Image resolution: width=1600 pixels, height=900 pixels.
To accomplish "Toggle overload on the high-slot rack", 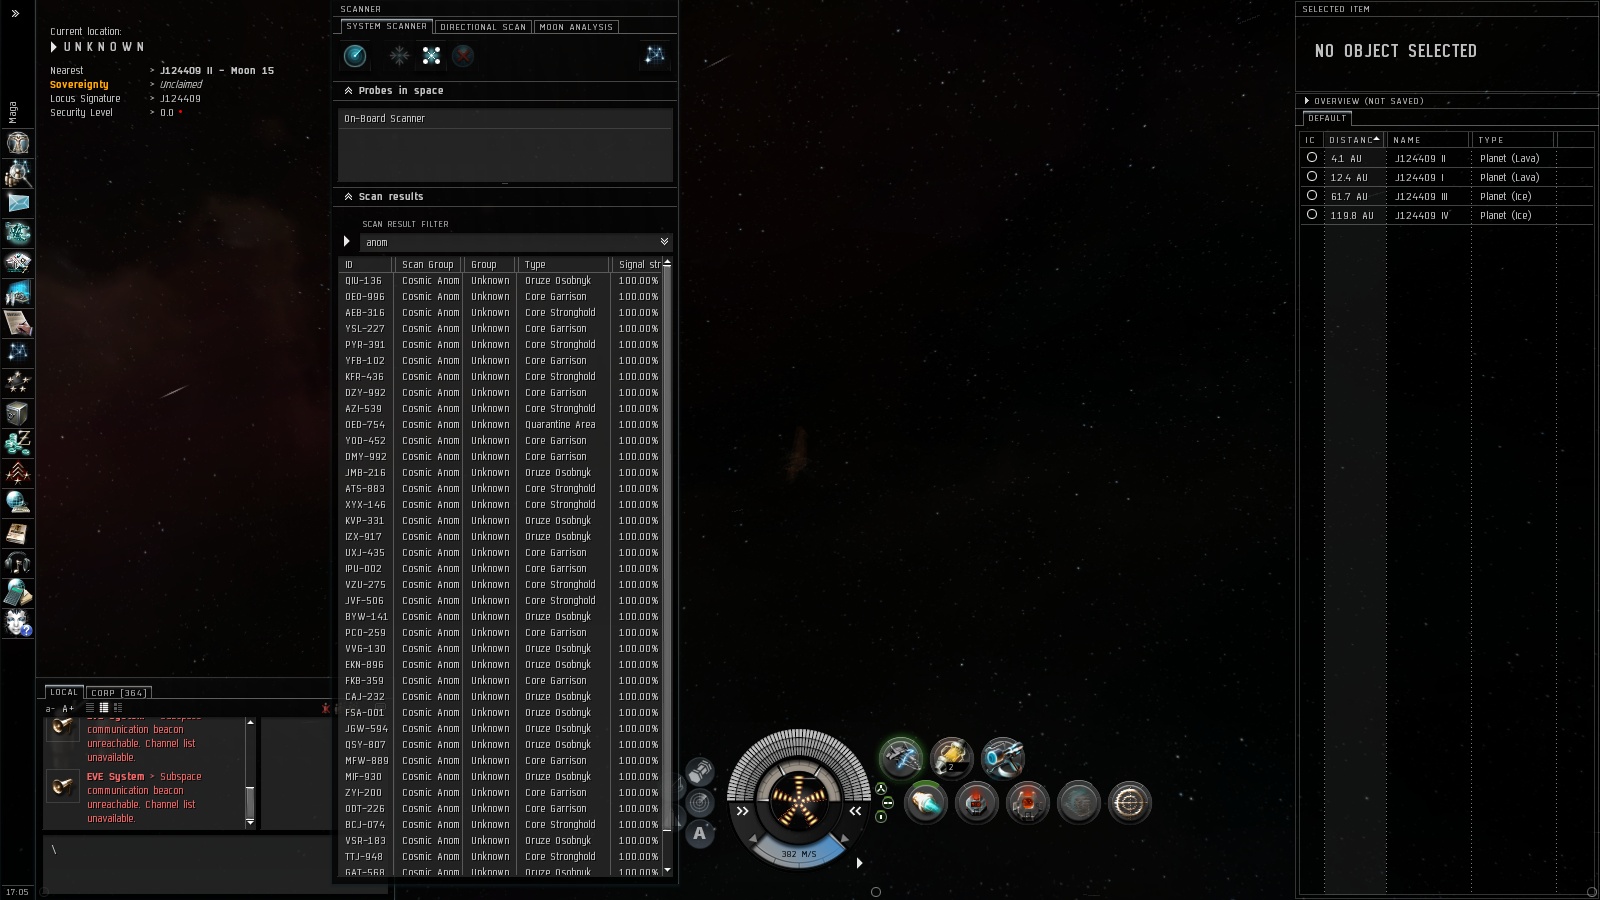I will [881, 789].
